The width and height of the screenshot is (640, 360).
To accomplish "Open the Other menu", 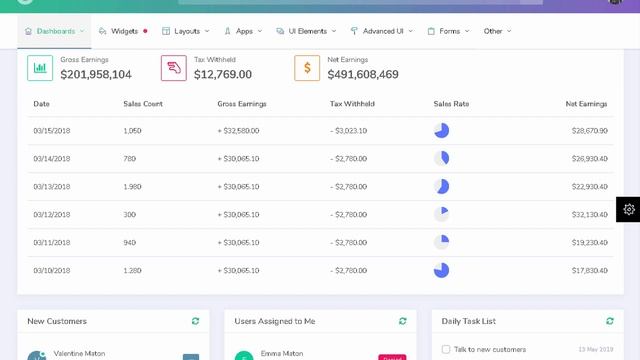I will pyautogui.click(x=497, y=31).
